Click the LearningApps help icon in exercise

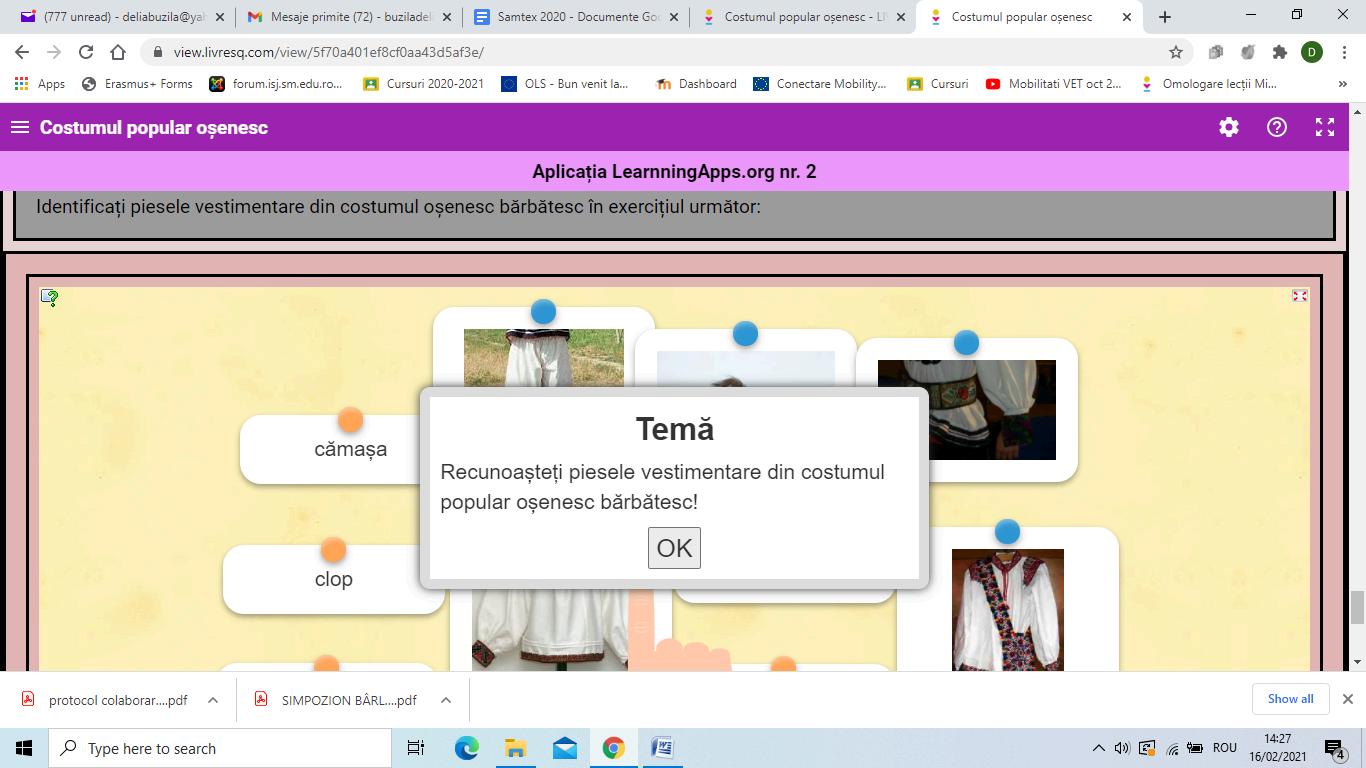[x=49, y=297]
